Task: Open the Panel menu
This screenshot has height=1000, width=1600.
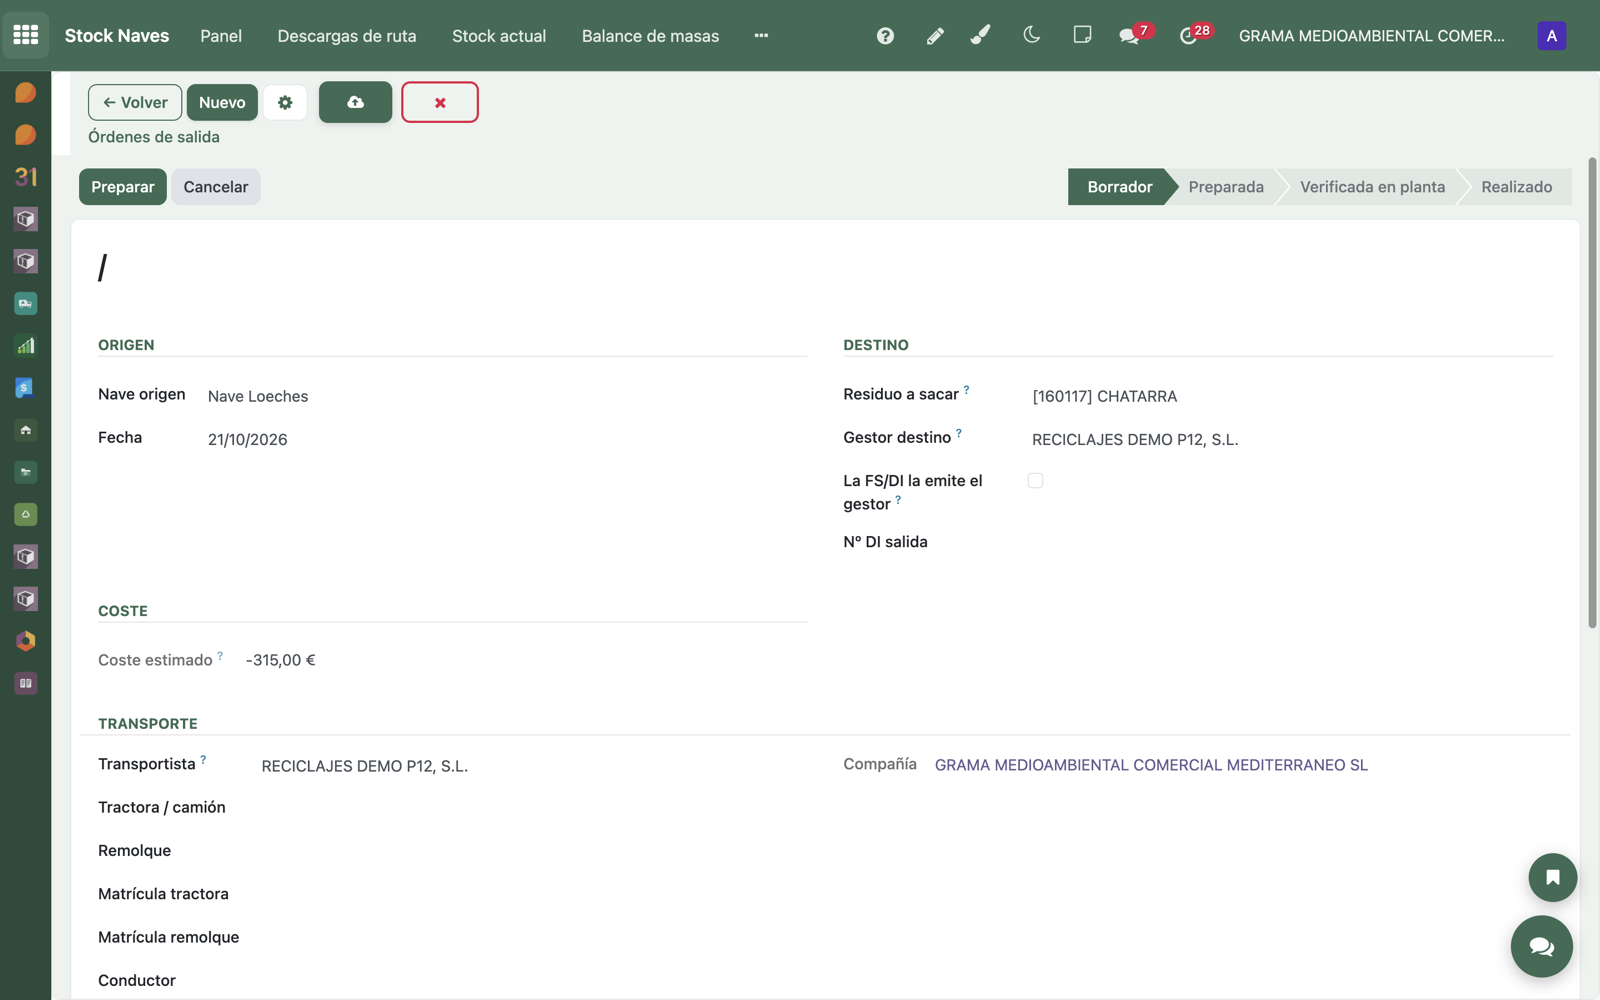Action: pyautogui.click(x=221, y=36)
